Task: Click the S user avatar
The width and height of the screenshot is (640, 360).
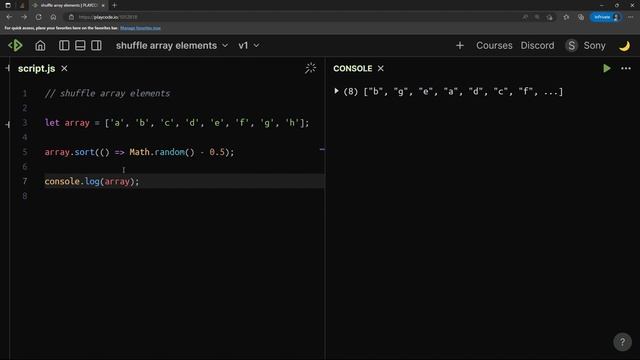Action: 571,45
